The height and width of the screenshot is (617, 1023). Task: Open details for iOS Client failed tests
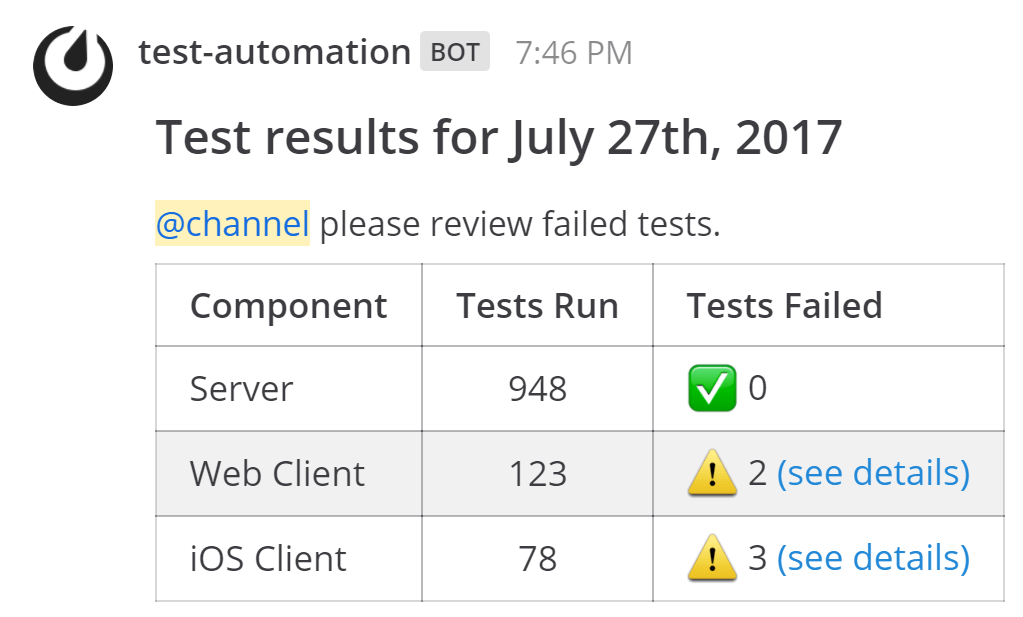click(874, 558)
